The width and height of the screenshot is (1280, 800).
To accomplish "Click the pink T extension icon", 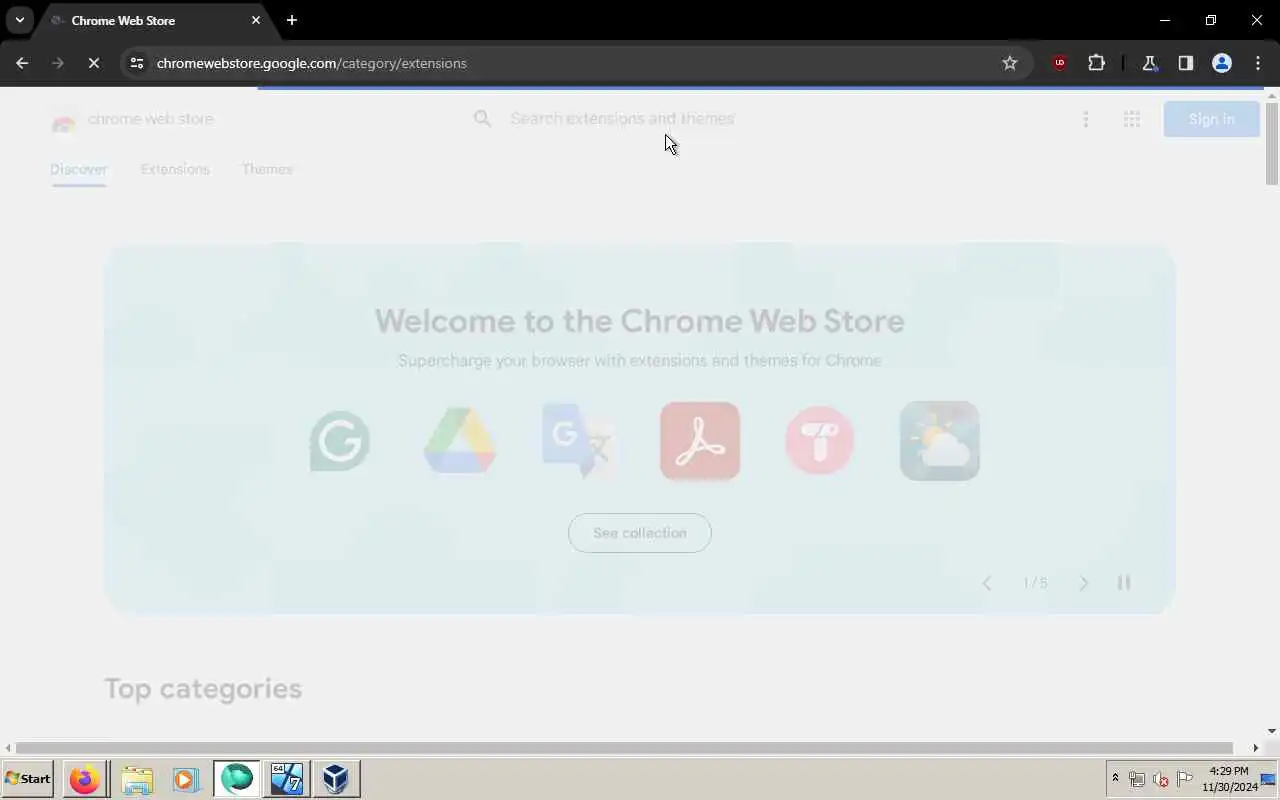I will [x=819, y=441].
